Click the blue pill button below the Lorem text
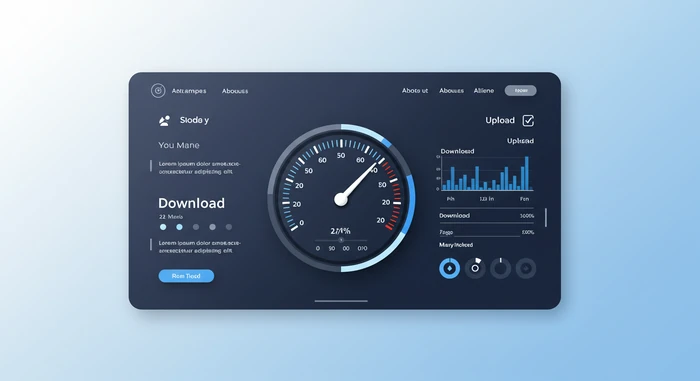700x381 pixels. point(186,276)
